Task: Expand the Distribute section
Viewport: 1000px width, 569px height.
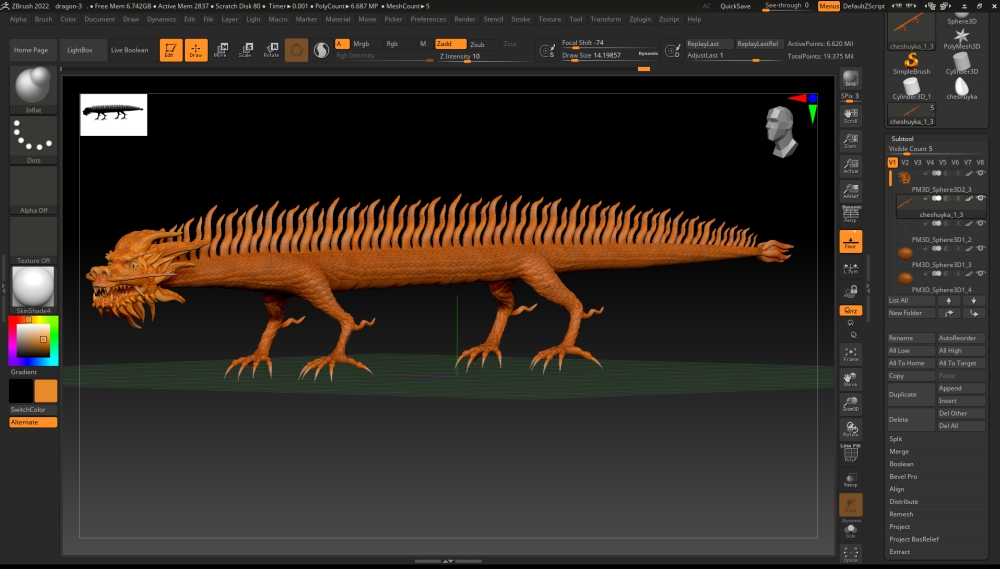Action: click(x=904, y=501)
